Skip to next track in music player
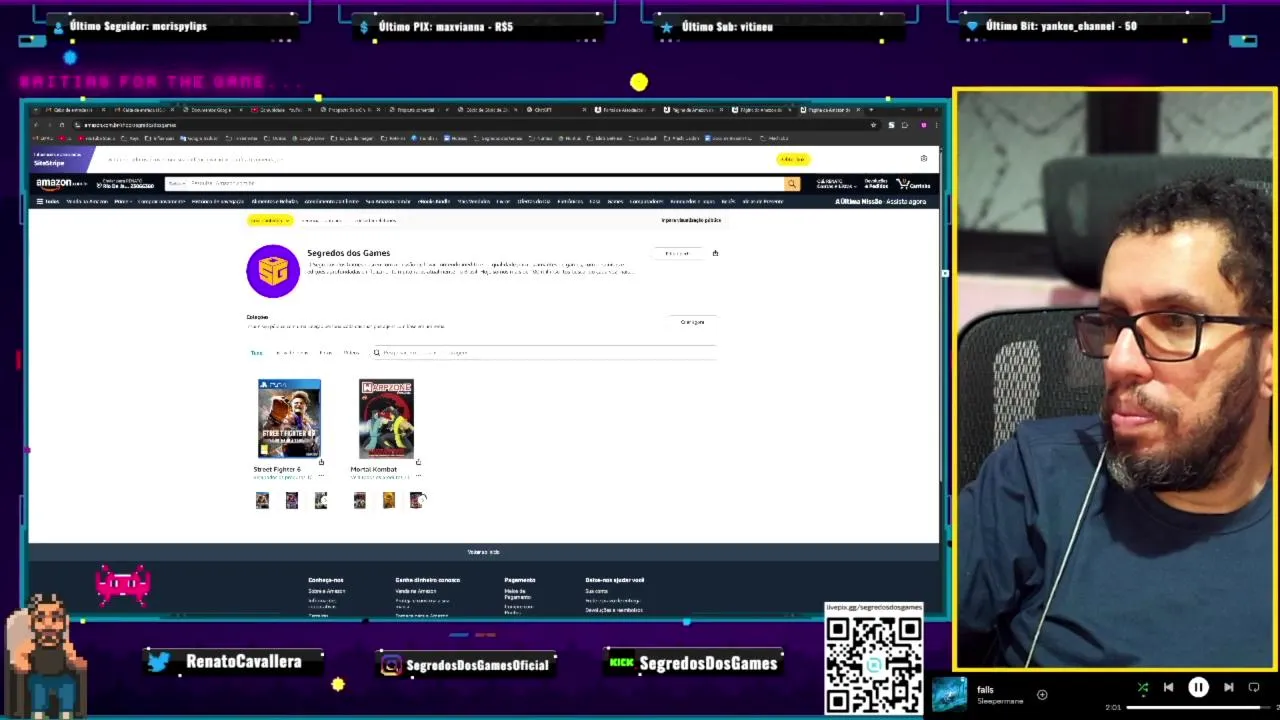The image size is (1280, 720). point(1228,687)
